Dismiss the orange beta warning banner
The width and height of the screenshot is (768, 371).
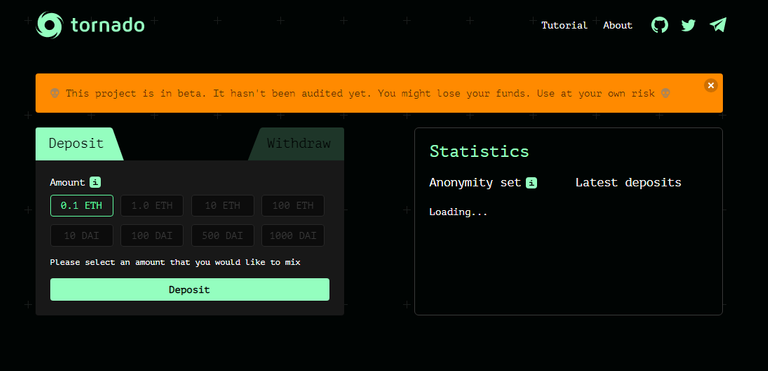click(711, 85)
